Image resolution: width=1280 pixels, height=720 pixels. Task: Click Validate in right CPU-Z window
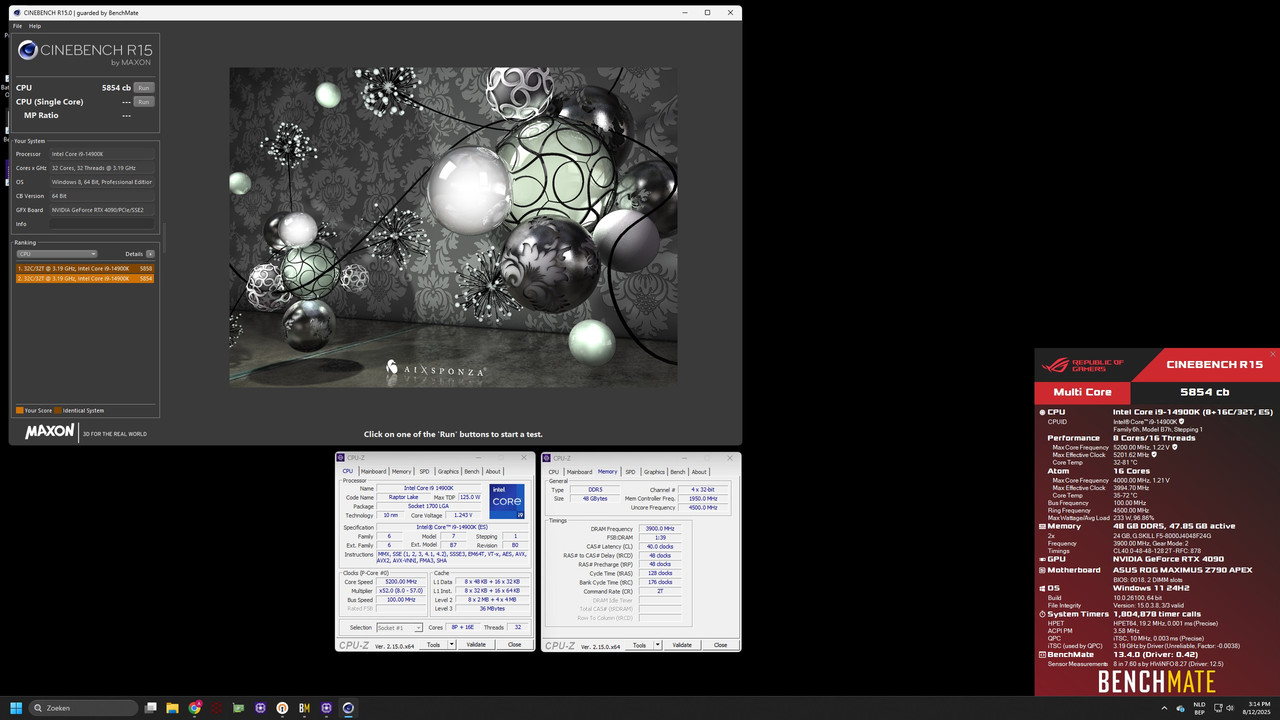(682, 645)
